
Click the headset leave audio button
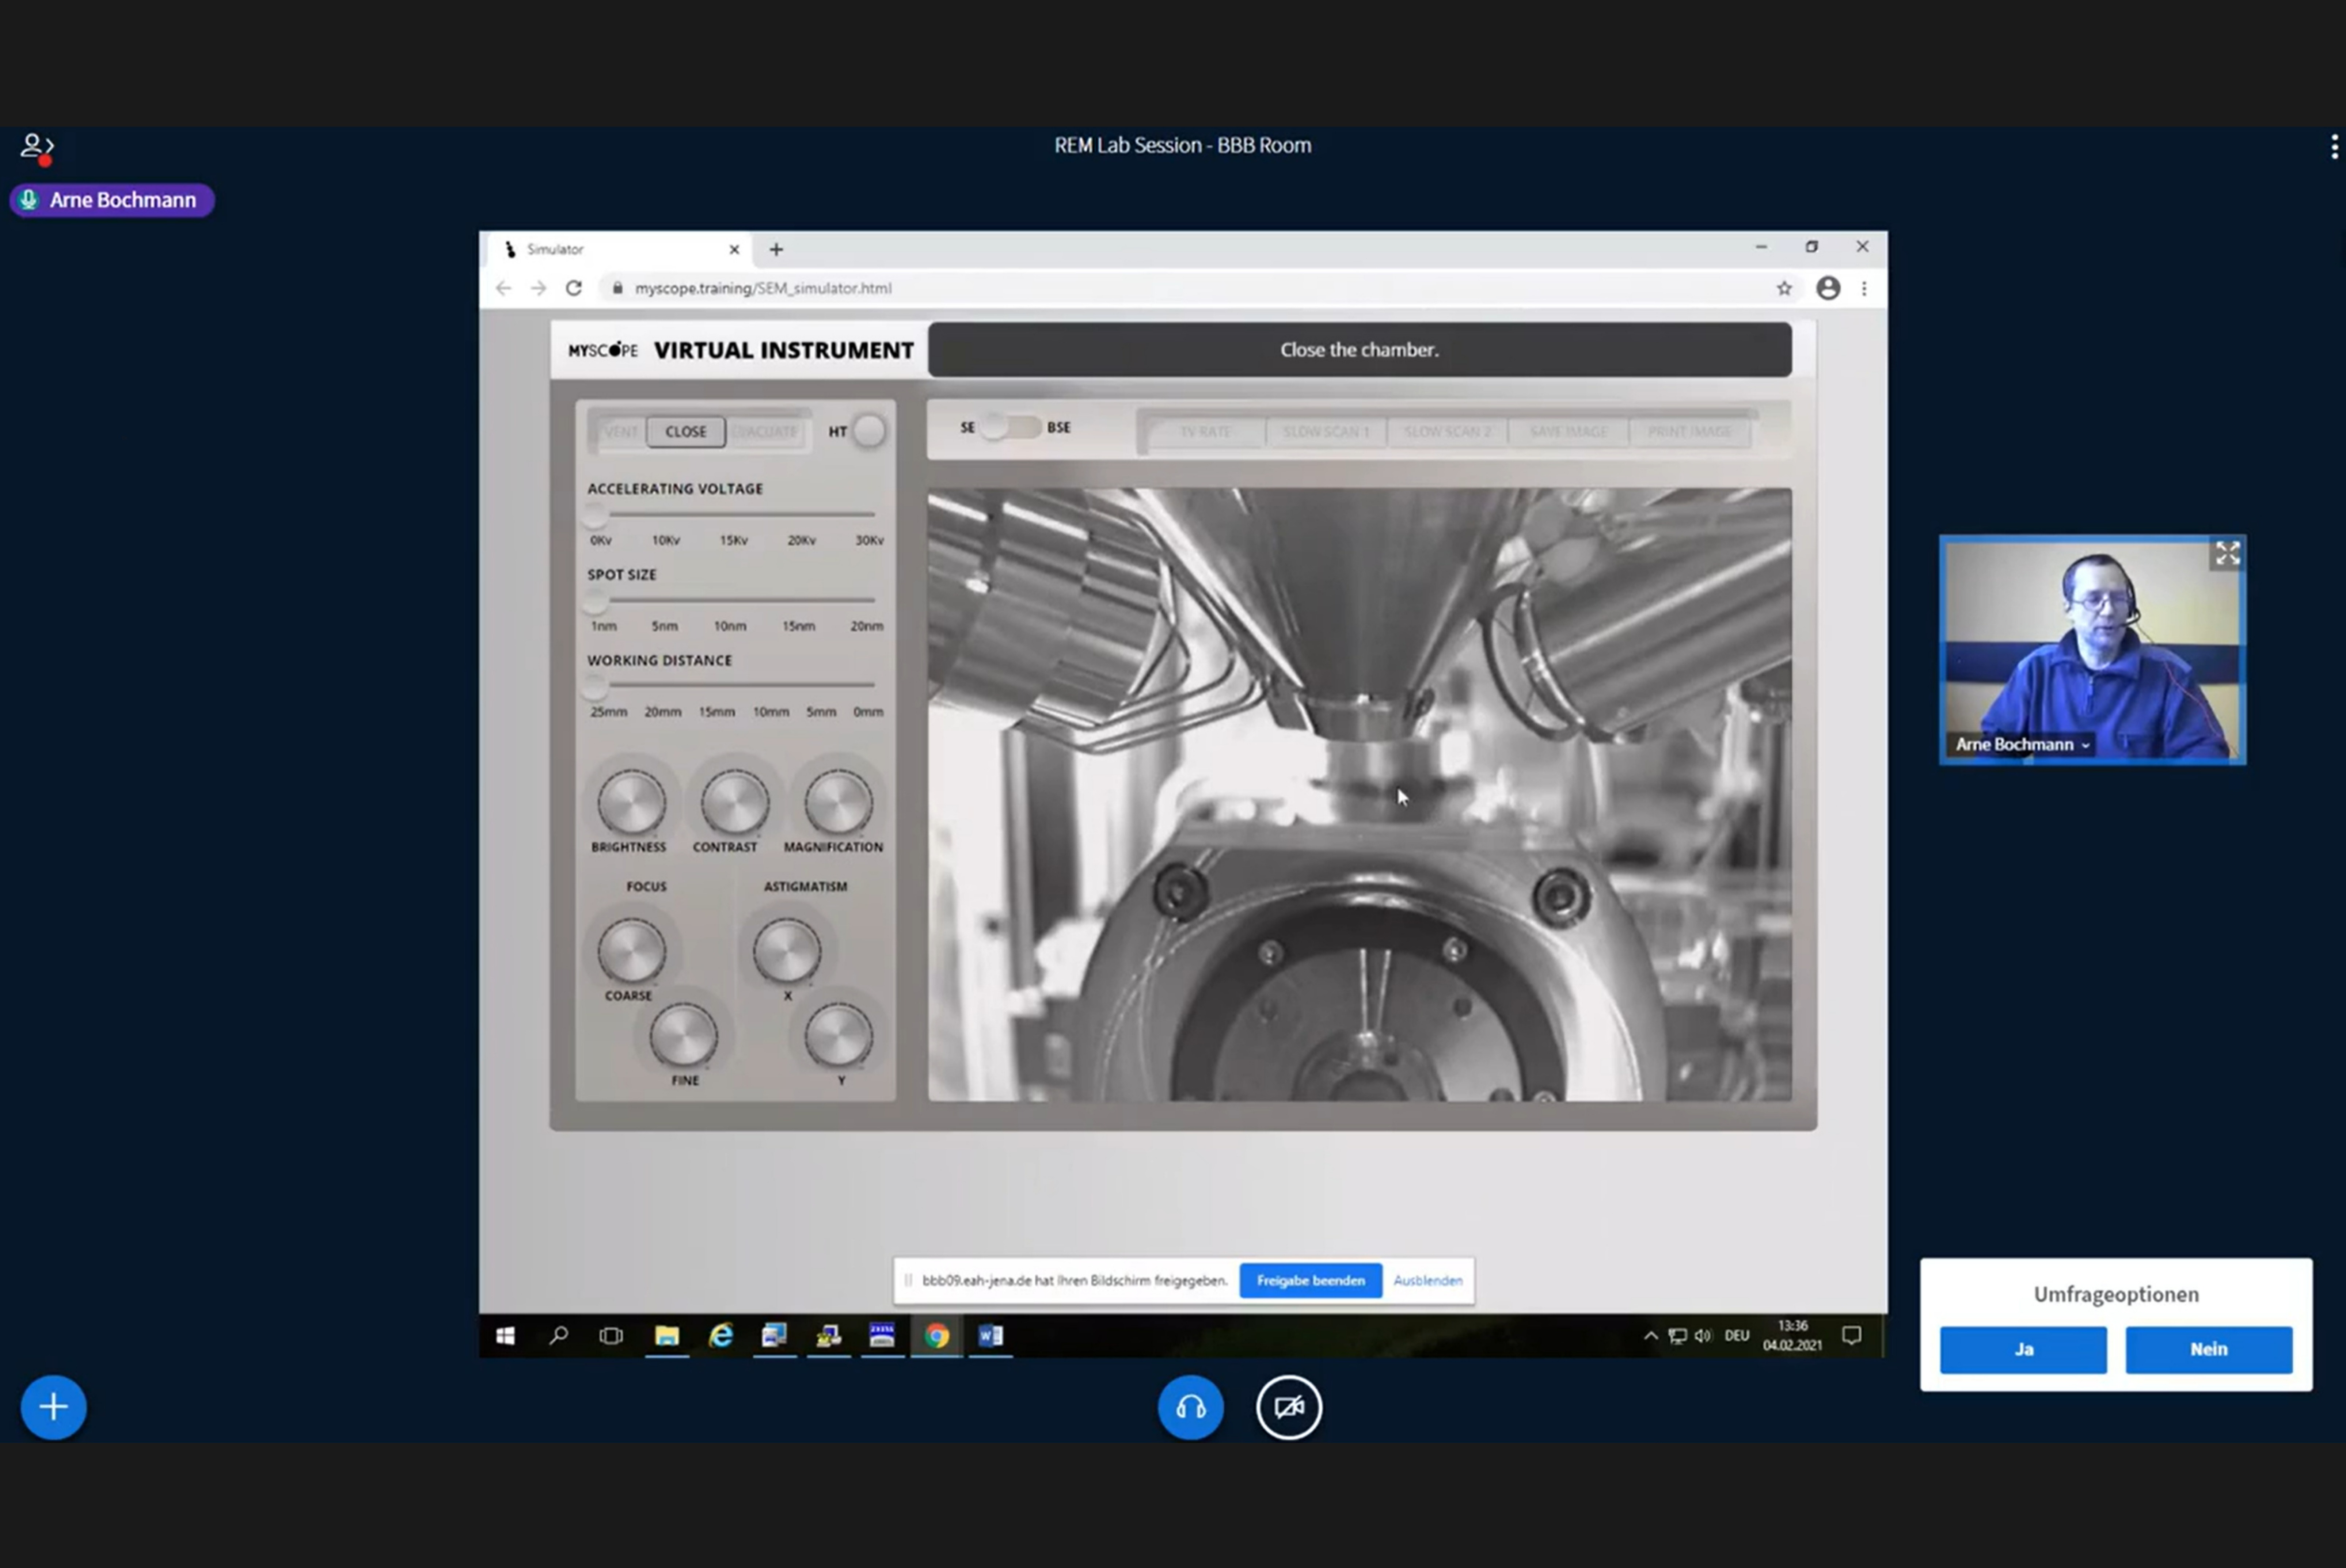point(1190,1407)
